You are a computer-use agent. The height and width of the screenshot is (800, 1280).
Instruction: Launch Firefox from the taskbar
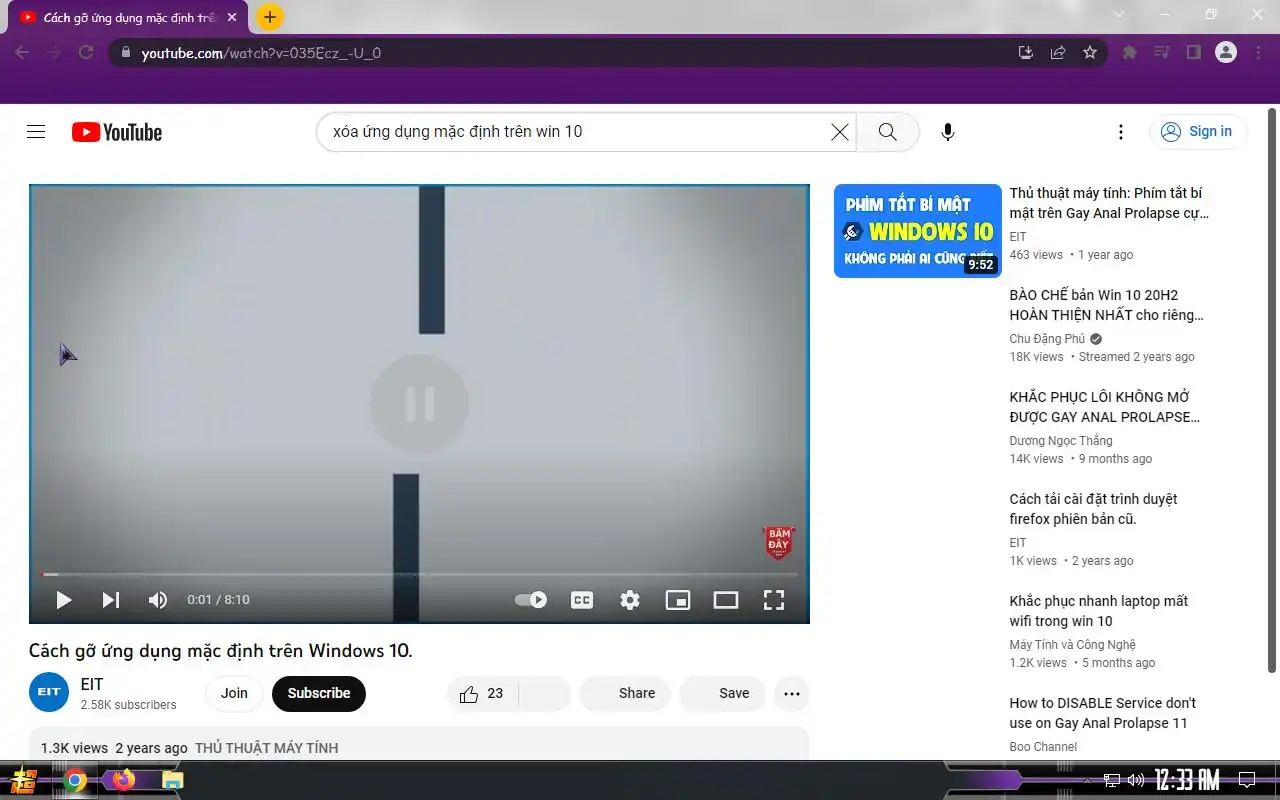coord(124,780)
